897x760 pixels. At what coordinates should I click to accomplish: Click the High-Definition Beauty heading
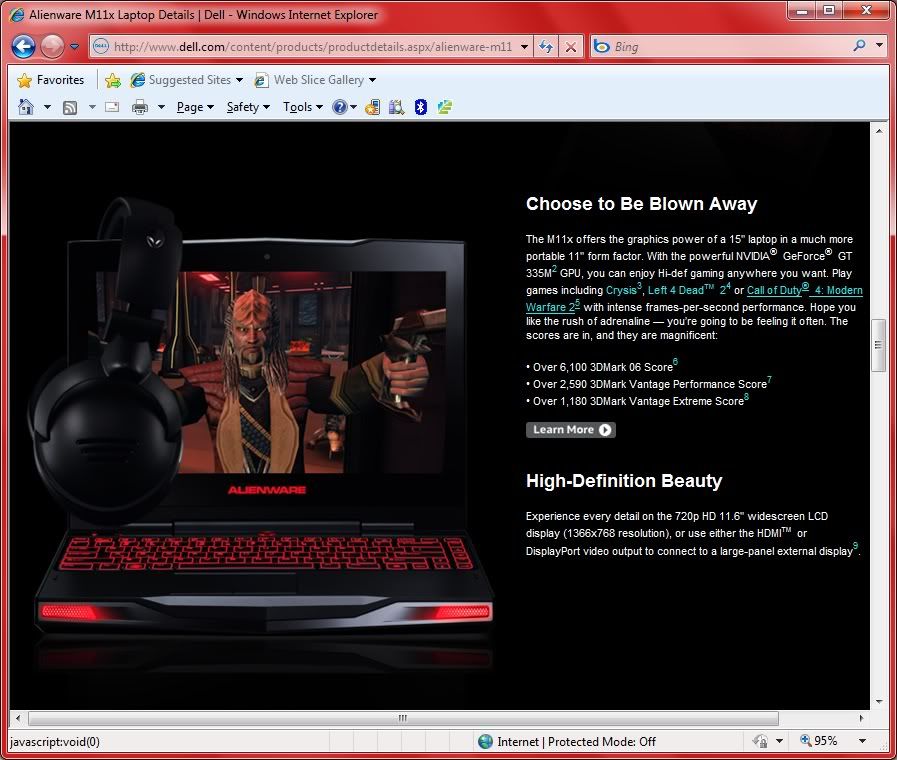[x=624, y=481]
